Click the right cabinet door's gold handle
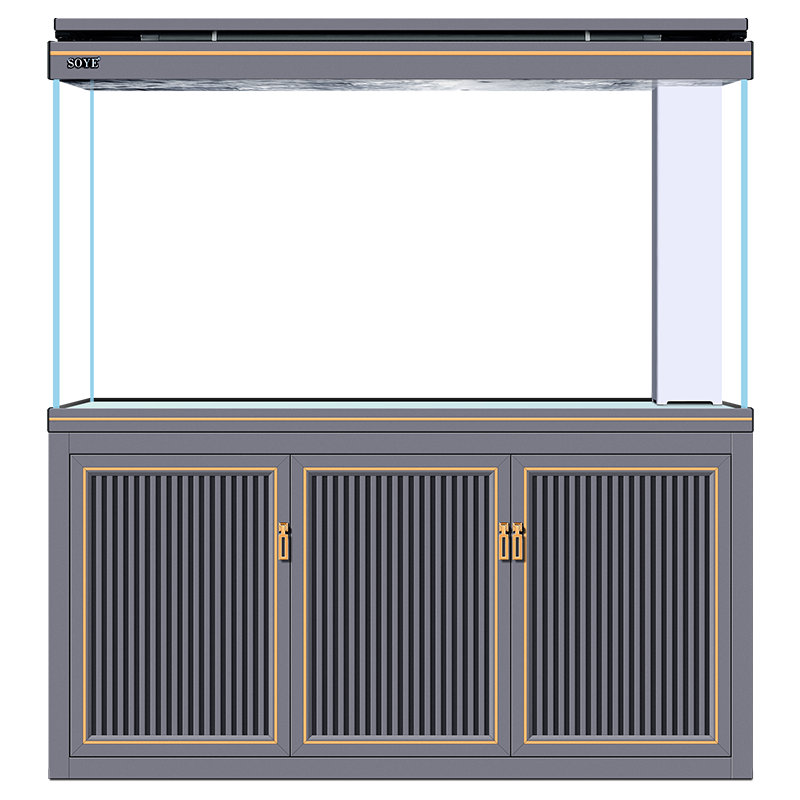Screen dimensions: 800x800 point(519,541)
